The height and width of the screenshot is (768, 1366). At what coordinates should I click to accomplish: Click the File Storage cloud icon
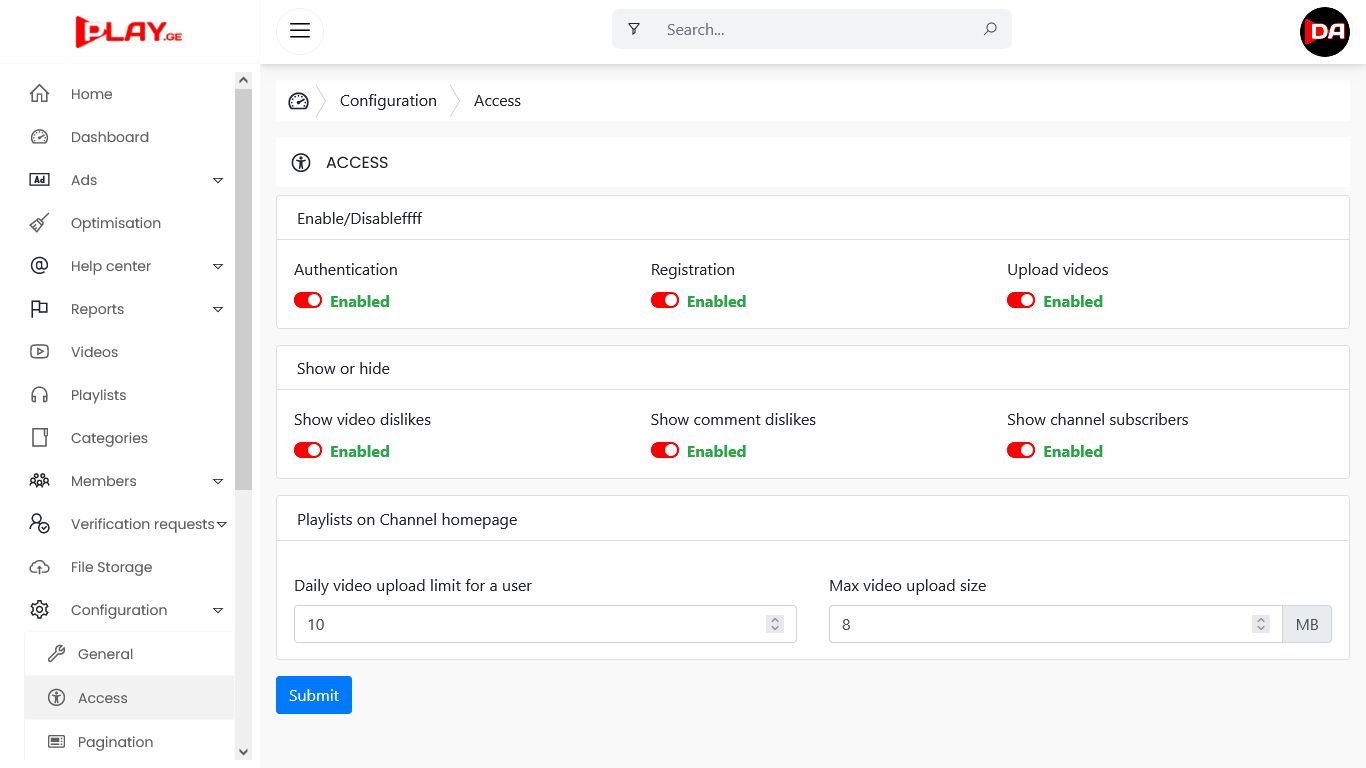39,567
